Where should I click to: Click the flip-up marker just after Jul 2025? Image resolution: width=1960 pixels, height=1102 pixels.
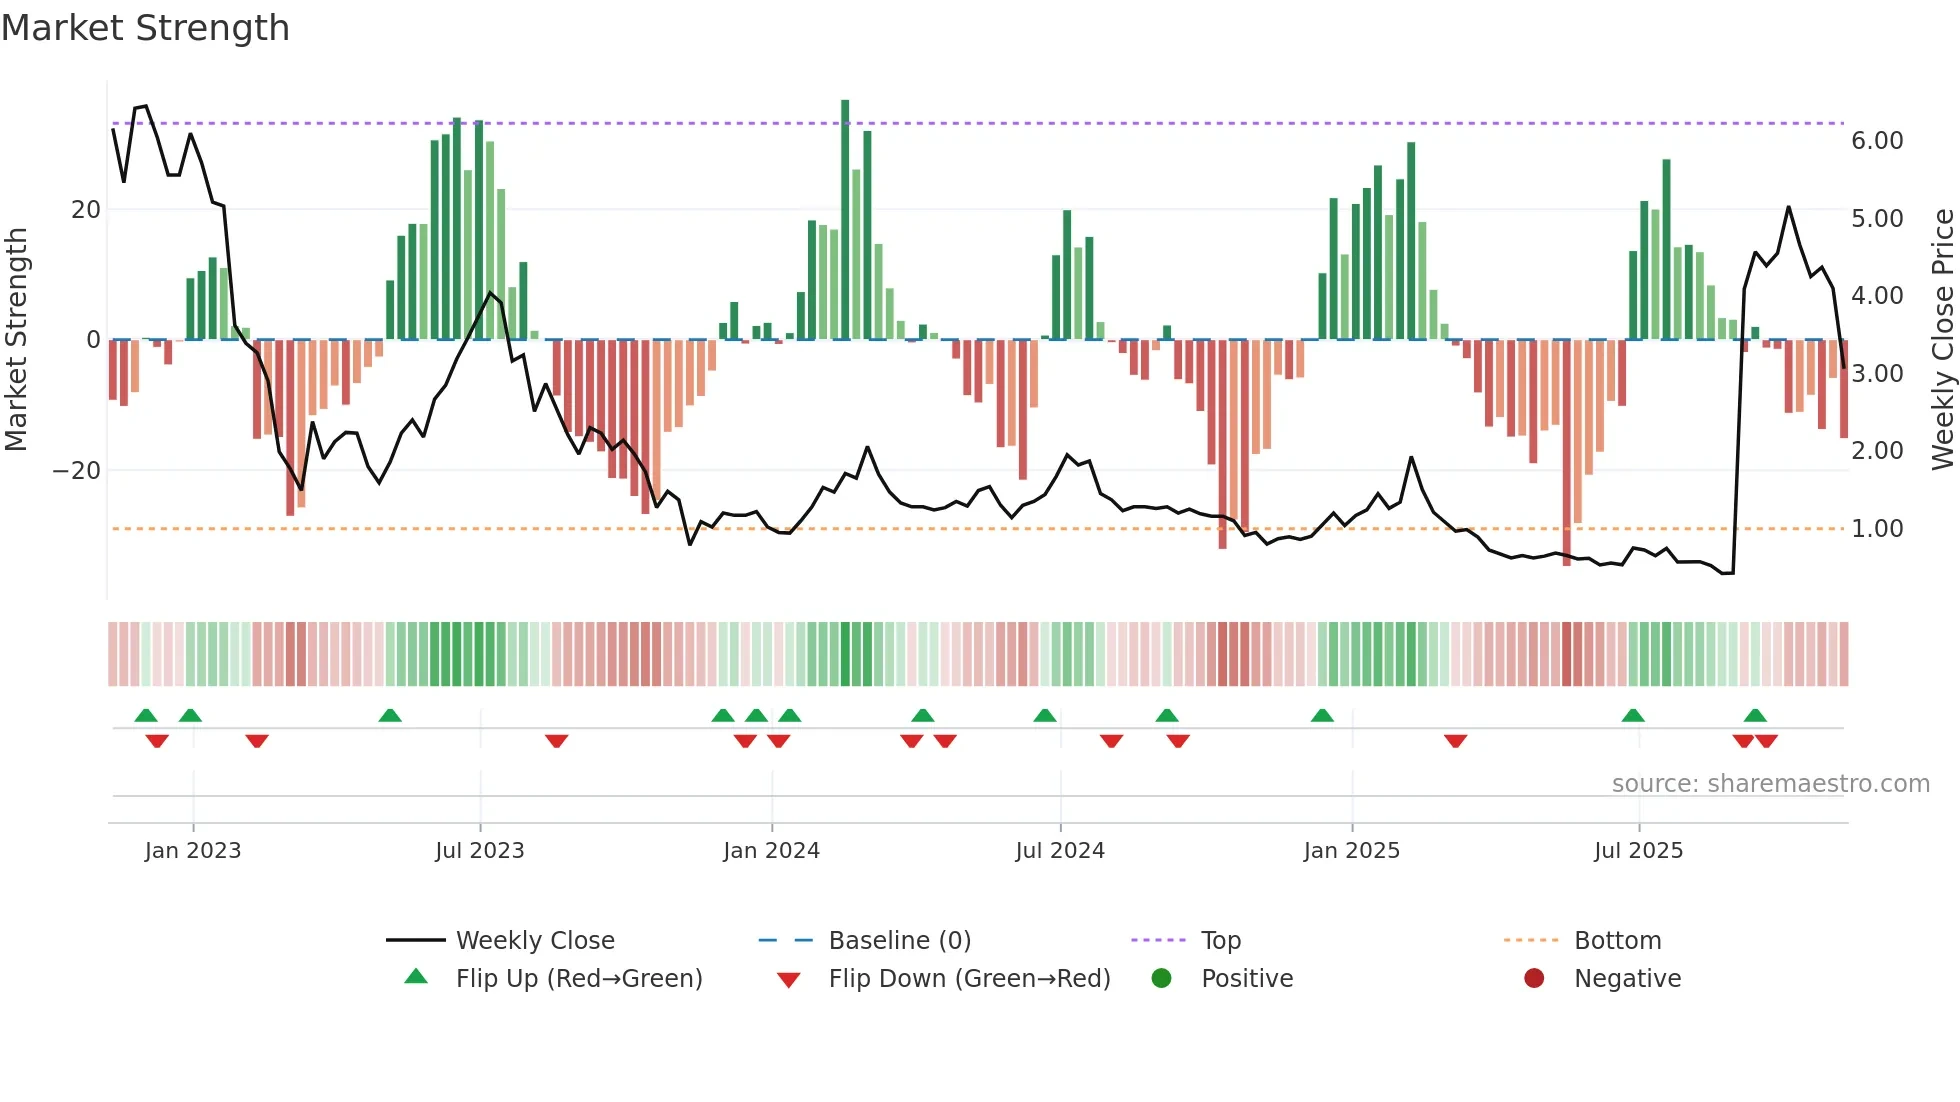click(x=1633, y=715)
